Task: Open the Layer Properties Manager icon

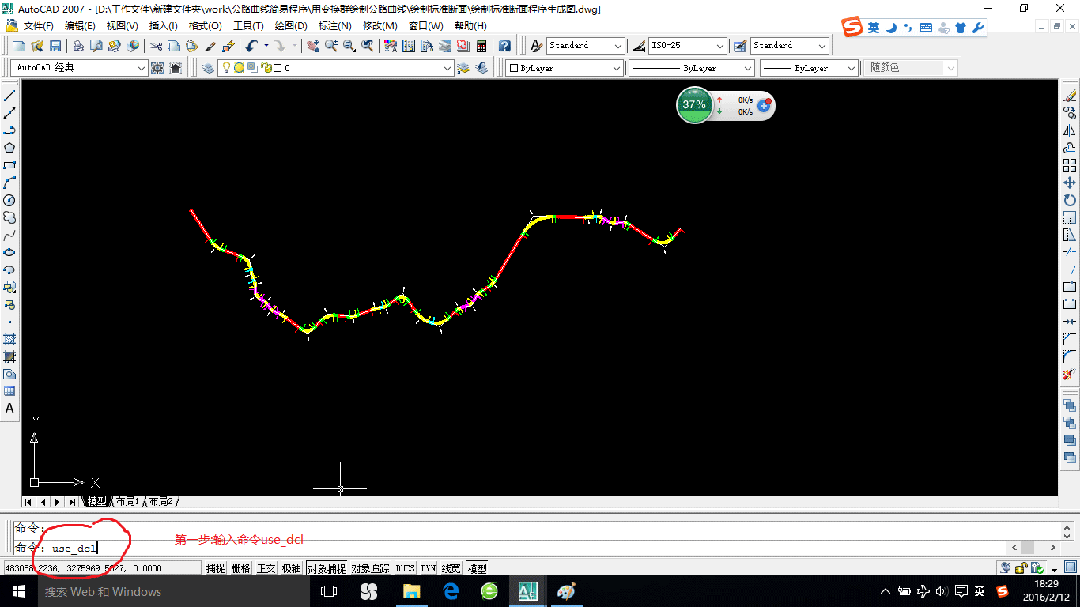Action: [208, 68]
